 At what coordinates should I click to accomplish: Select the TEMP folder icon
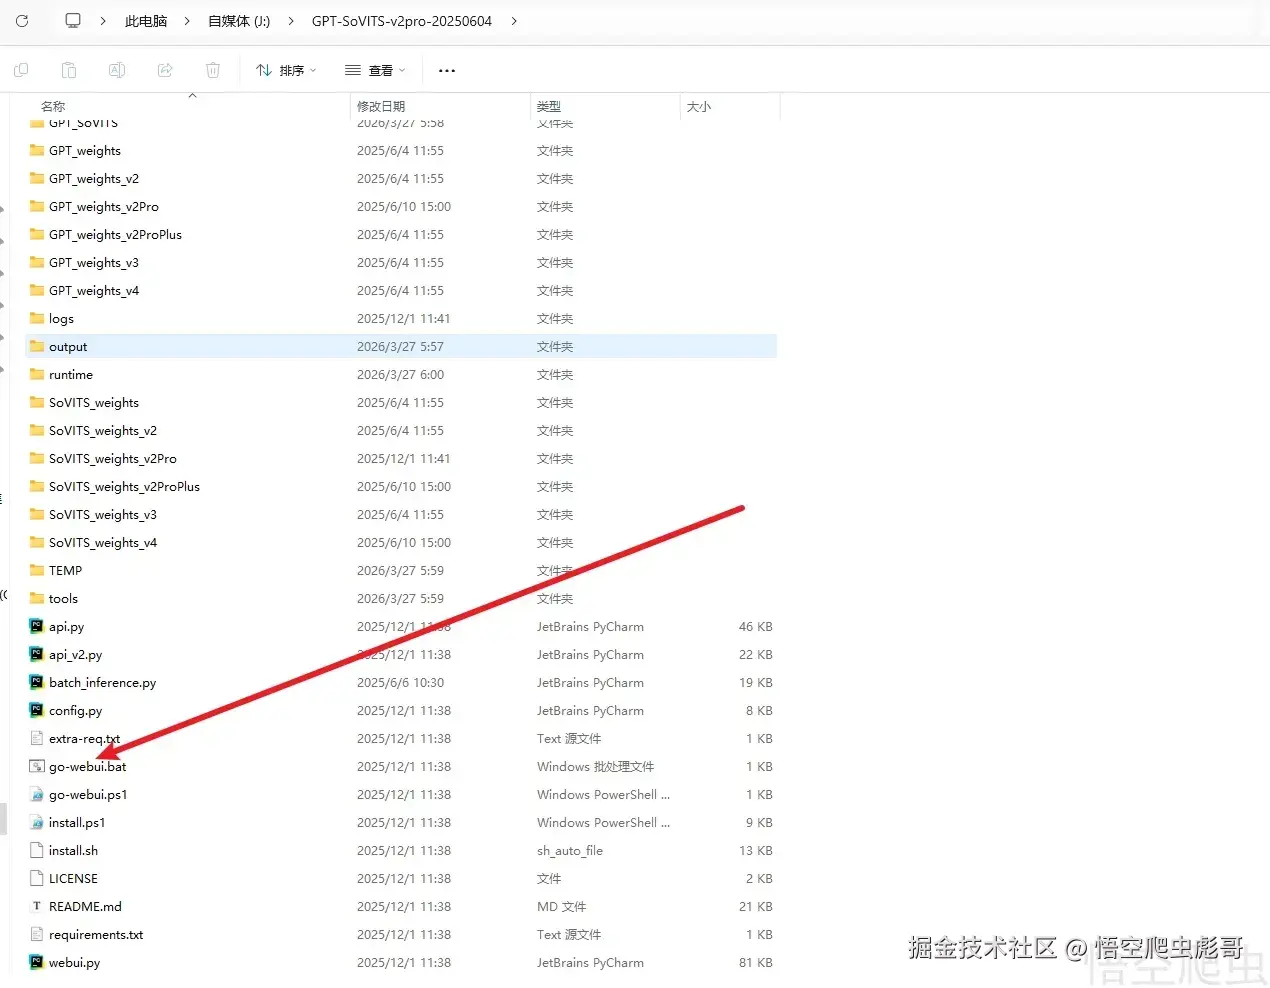click(x=37, y=570)
